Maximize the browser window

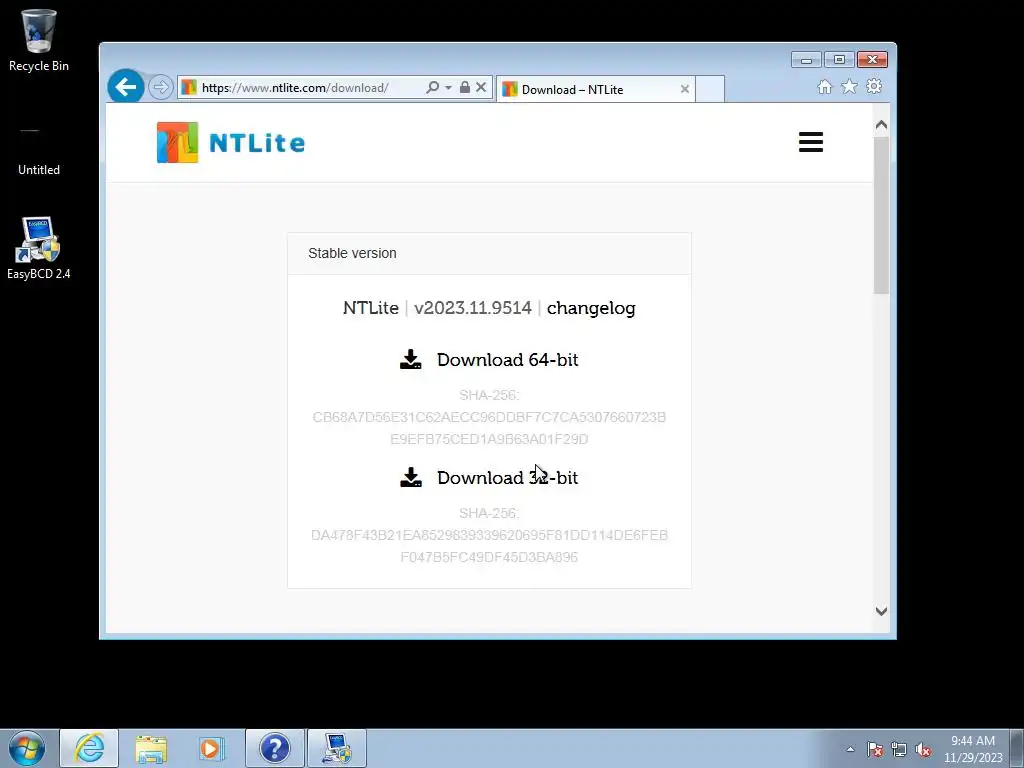click(x=839, y=60)
